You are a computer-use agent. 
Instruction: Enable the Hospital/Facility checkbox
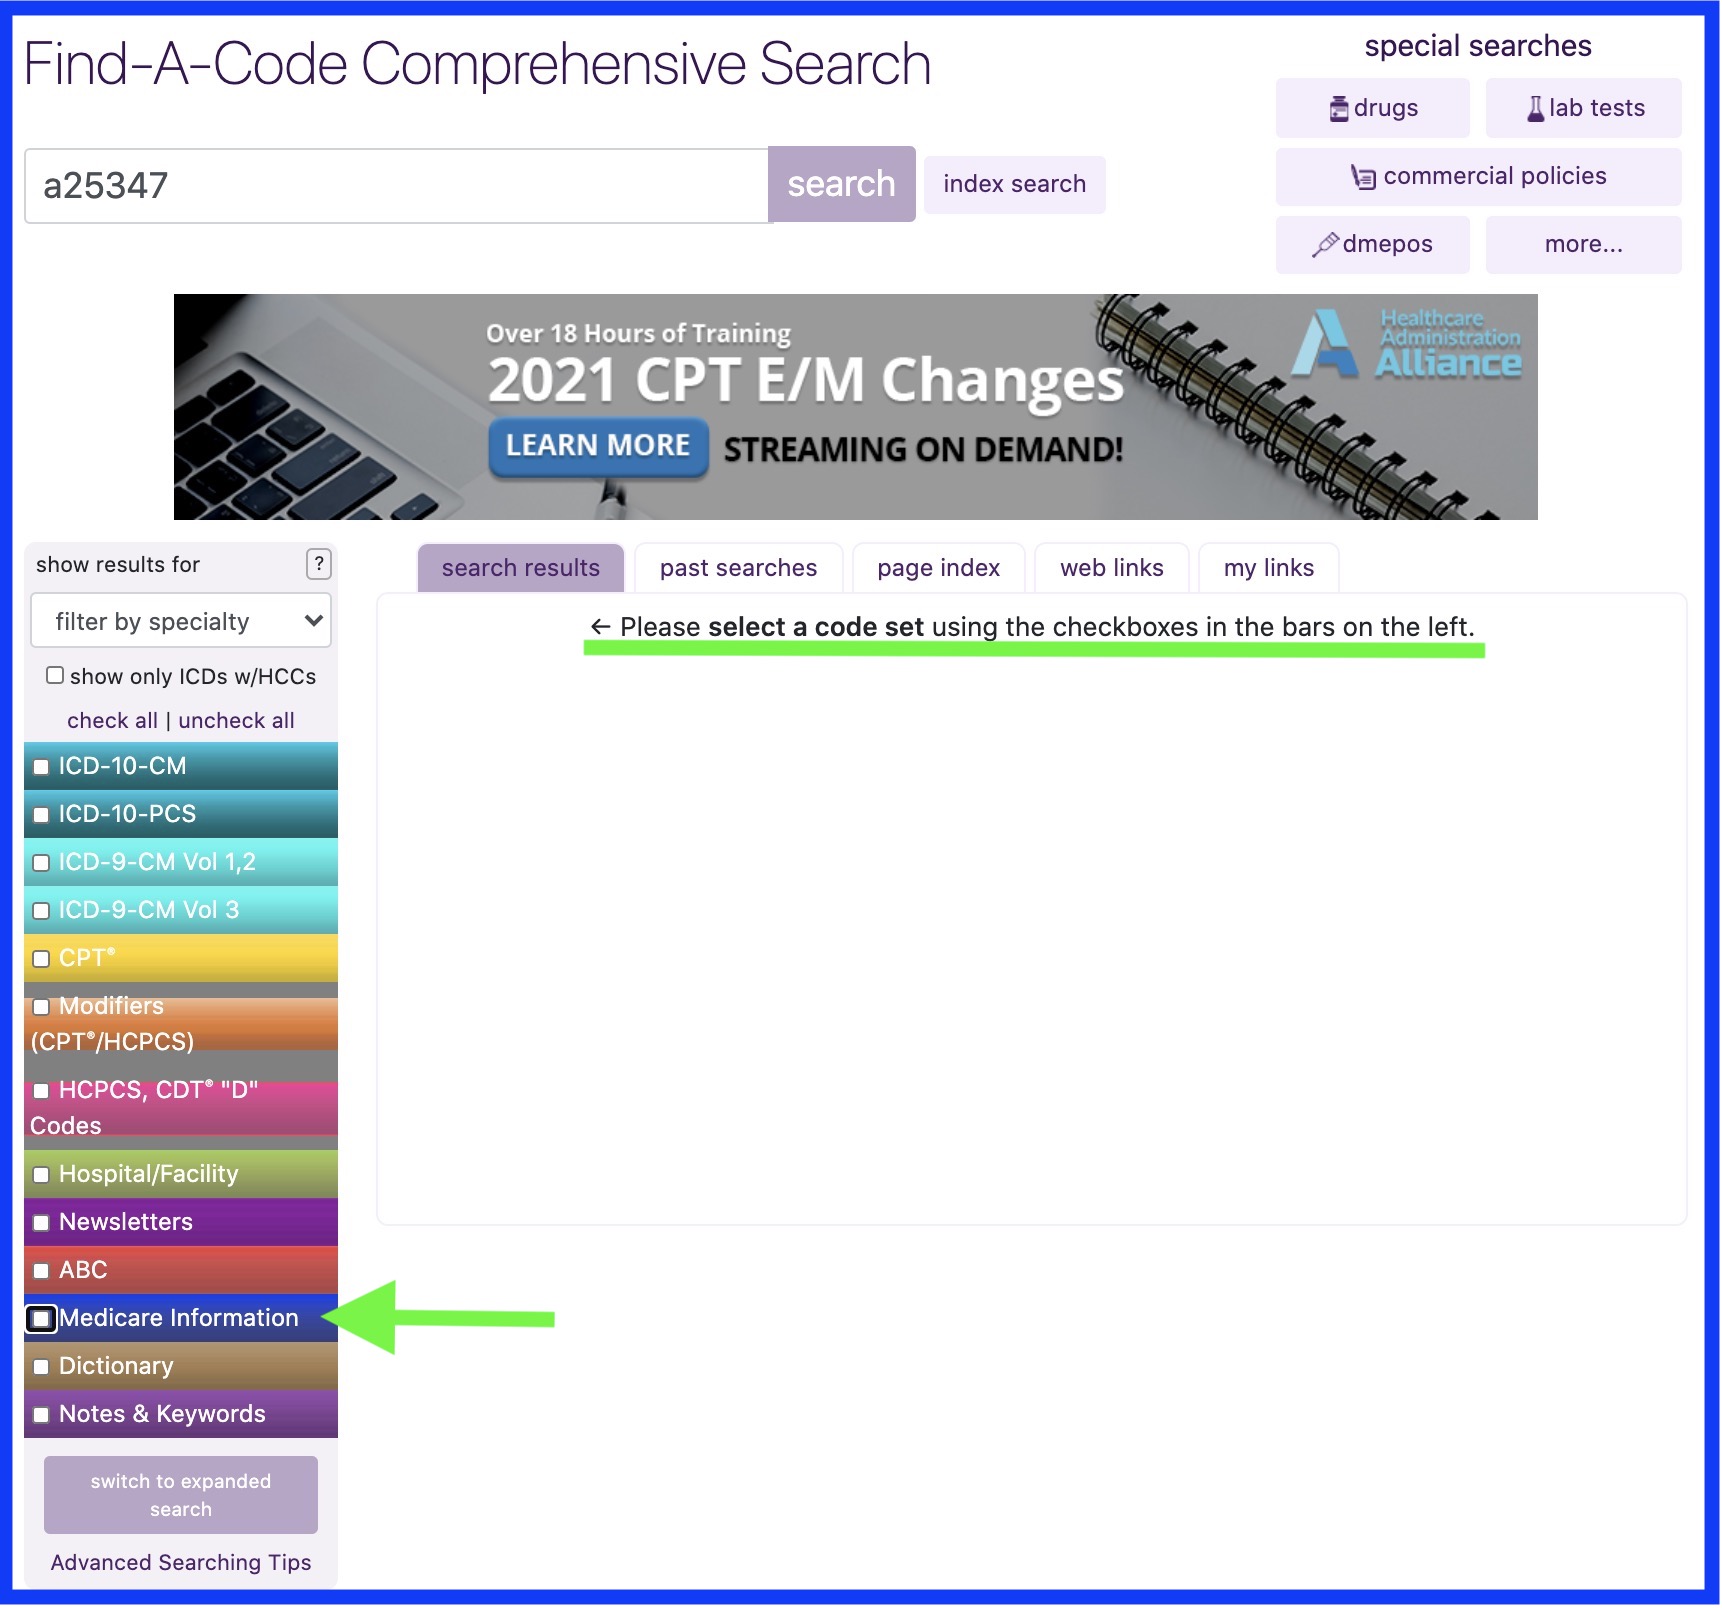tap(41, 1175)
